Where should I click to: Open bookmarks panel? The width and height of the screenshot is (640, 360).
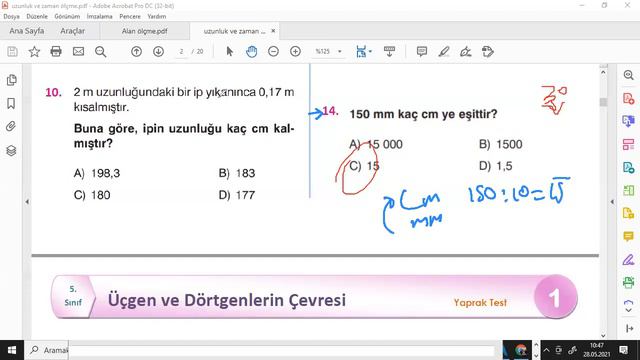11,103
